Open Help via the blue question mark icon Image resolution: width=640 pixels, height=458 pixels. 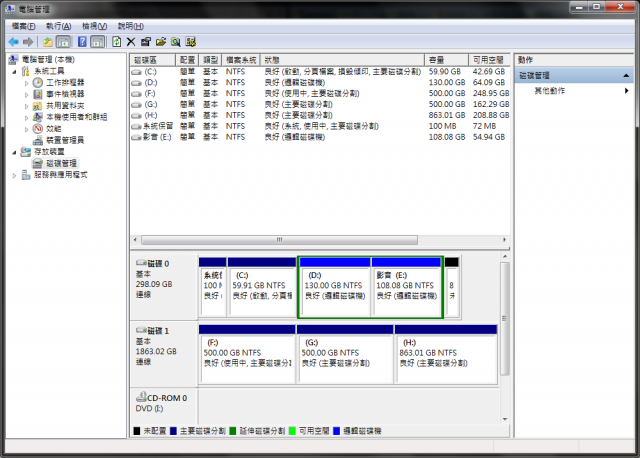point(82,42)
